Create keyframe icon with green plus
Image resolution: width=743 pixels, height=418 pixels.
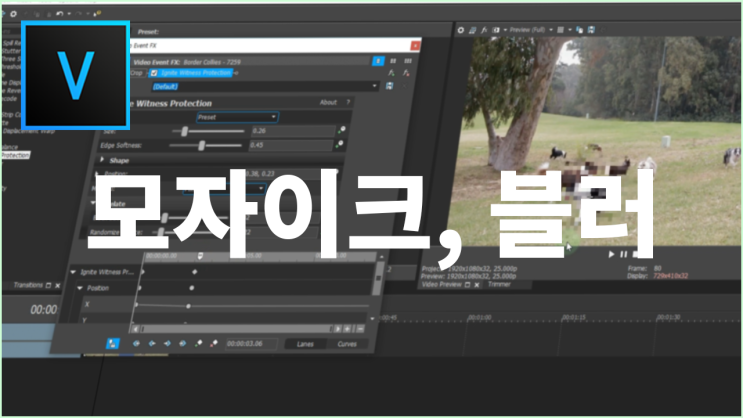[x=199, y=343]
